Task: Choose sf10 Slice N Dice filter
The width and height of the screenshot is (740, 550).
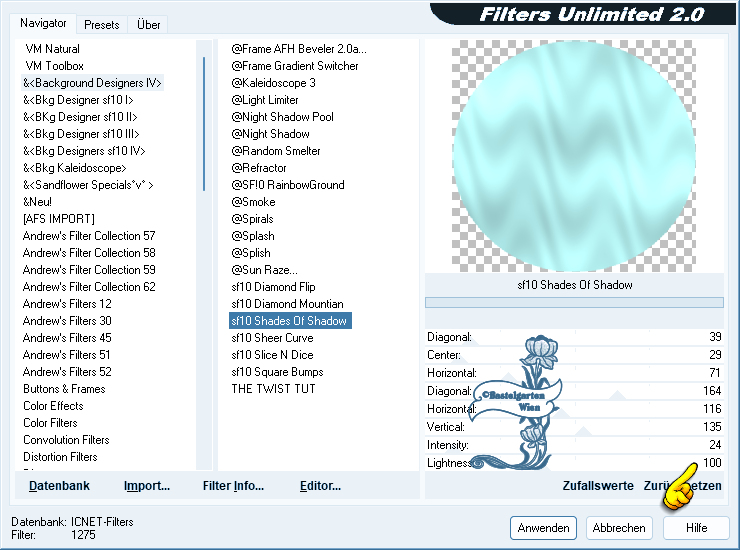Action: tap(272, 355)
